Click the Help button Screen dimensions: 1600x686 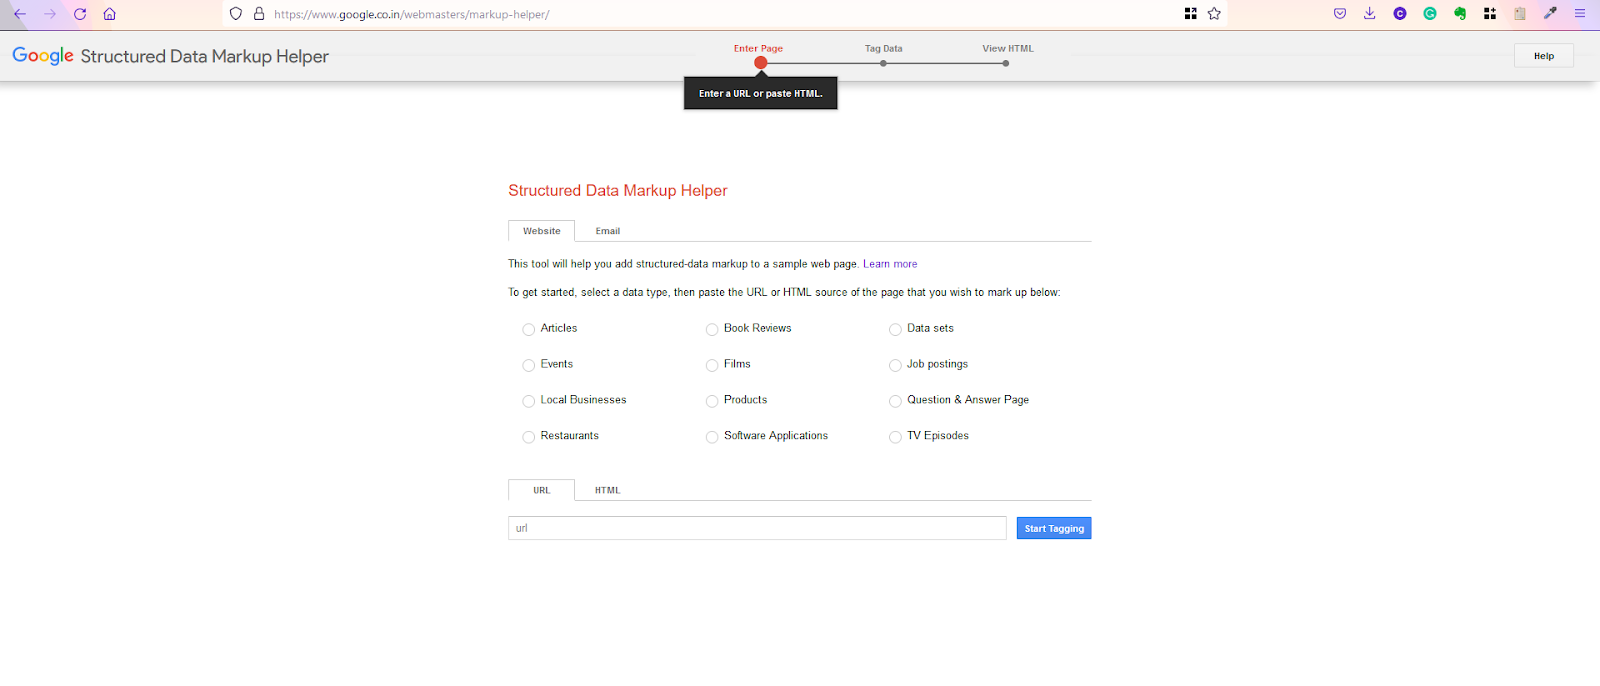1543,56
